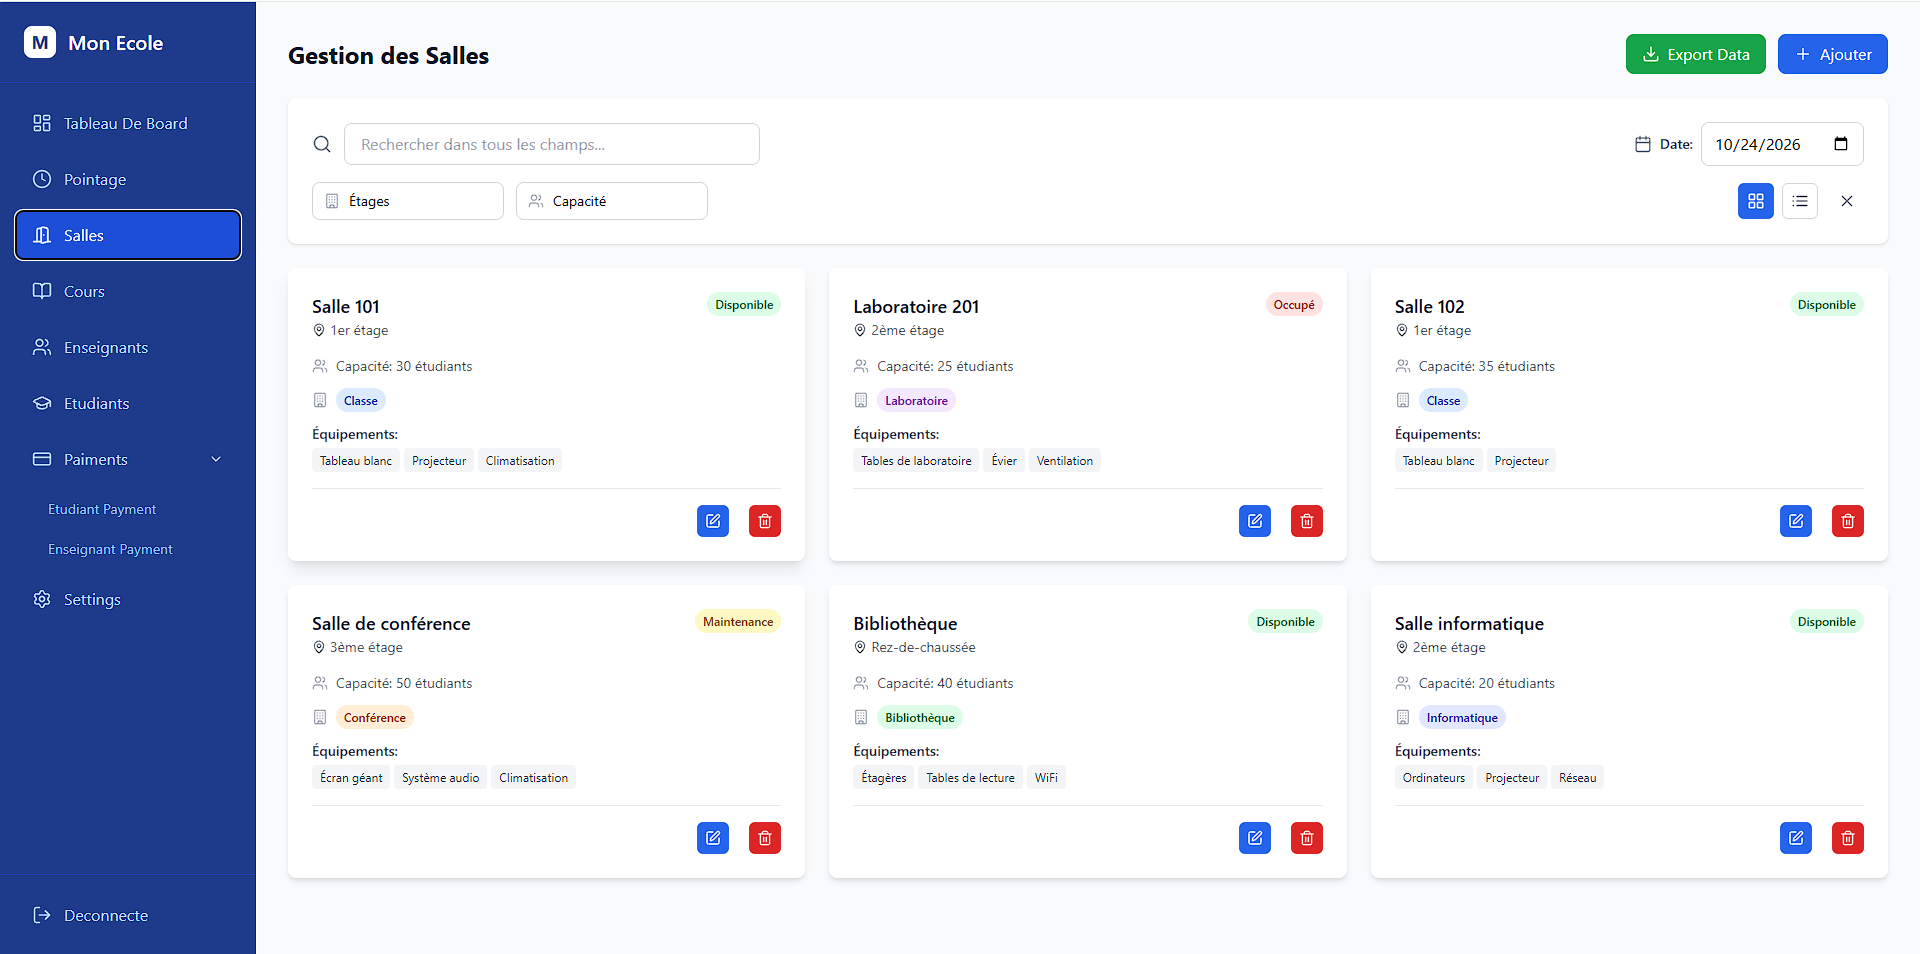Image resolution: width=1920 pixels, height=954 pixels.
Task: Open Etudiant Payment submenu item
Action: click(x=102, y=510)
